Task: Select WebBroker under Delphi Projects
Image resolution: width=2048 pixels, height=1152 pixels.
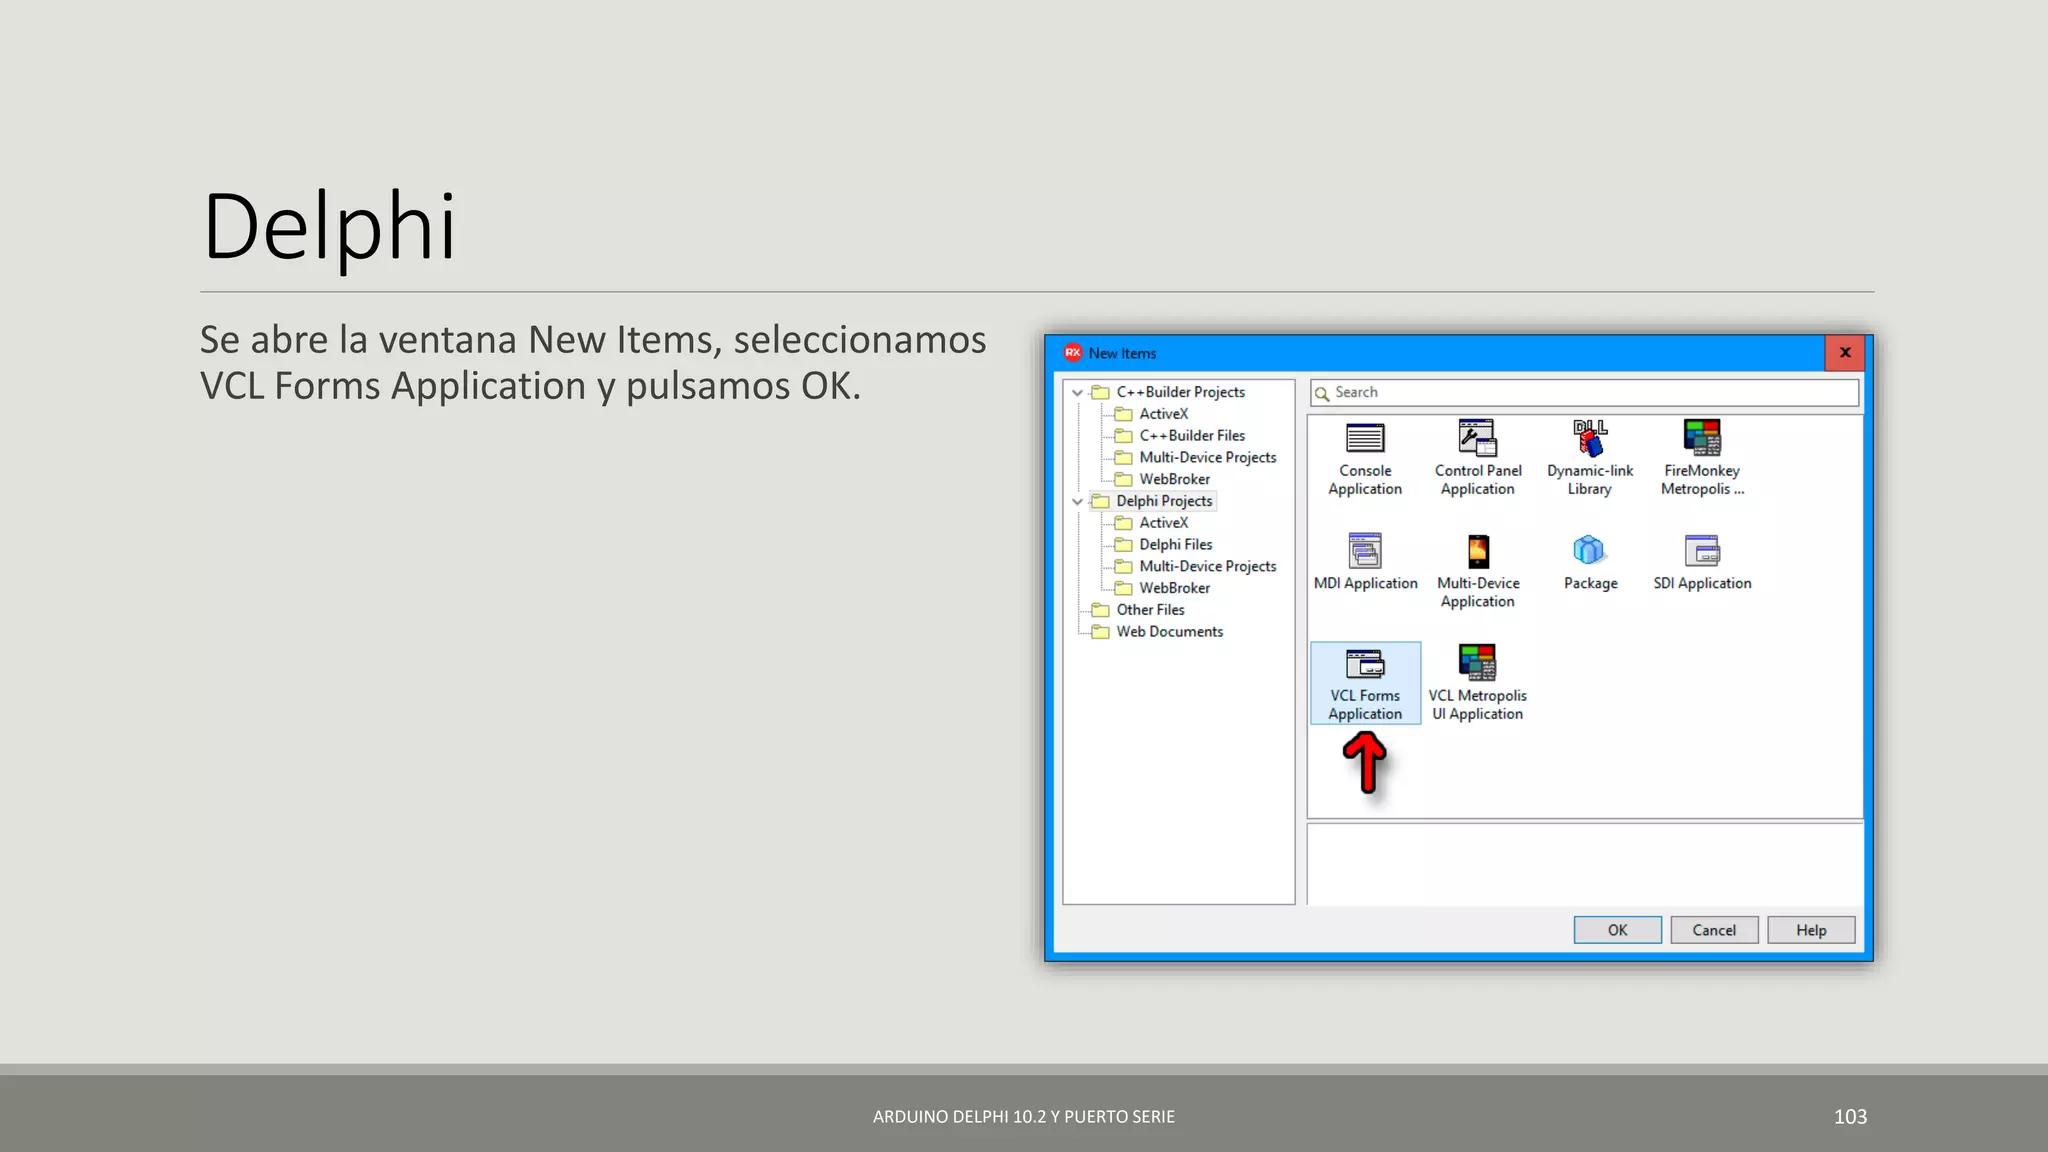Action: (1163, 588)
